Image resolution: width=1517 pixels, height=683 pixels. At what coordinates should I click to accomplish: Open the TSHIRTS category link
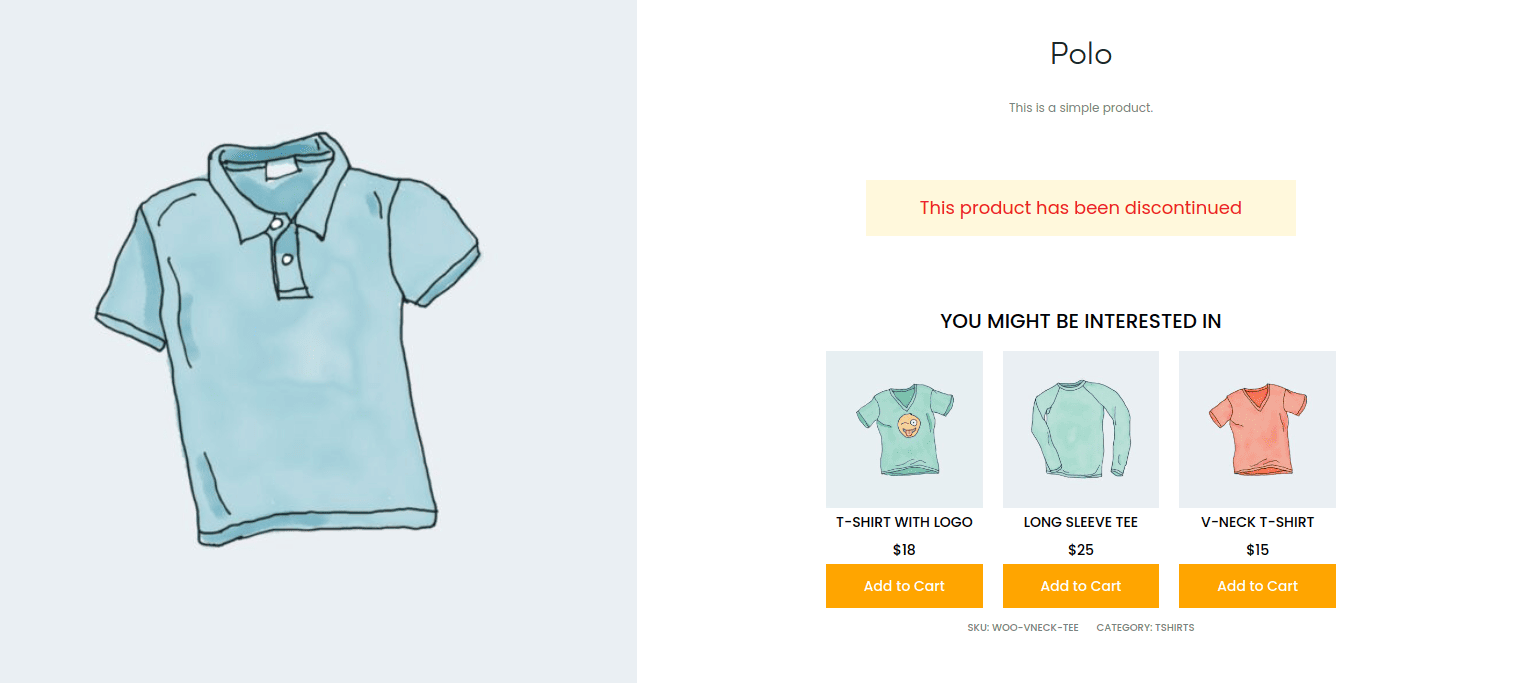pyautogui.click(x=1174, y=628)
